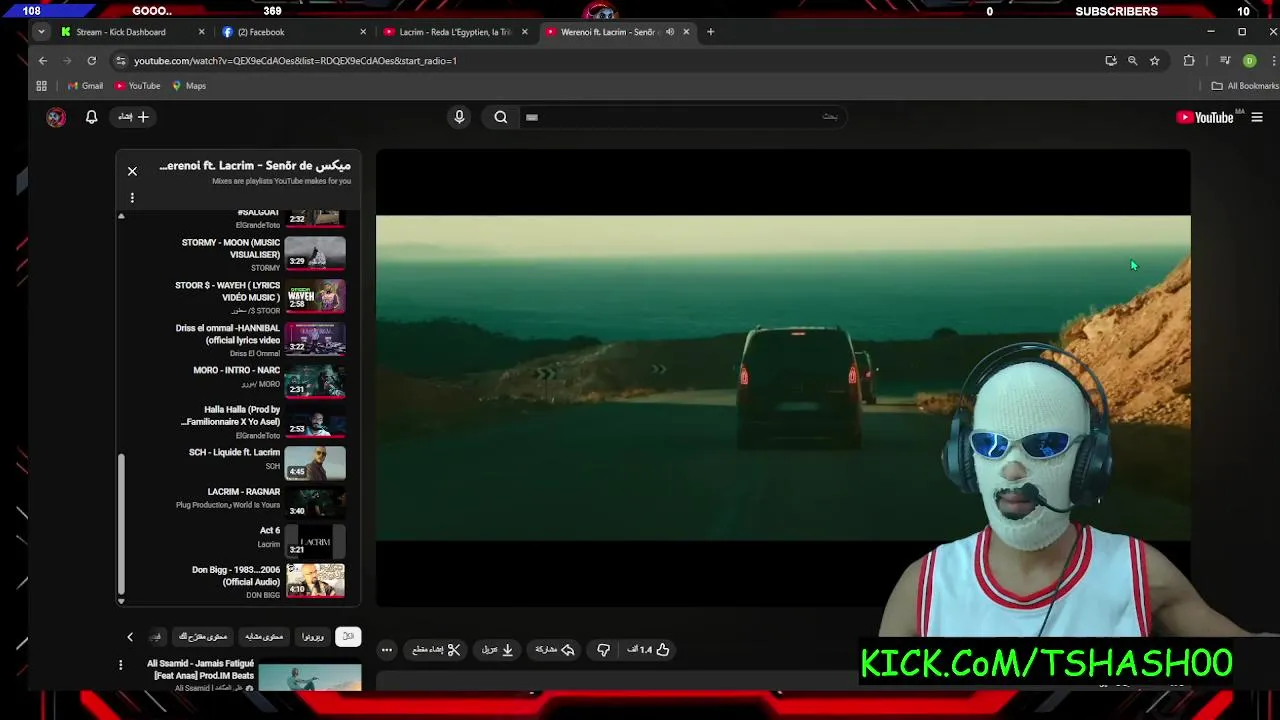
Task: Like the video with thumbs up
Action: click(x=649, y=650)
